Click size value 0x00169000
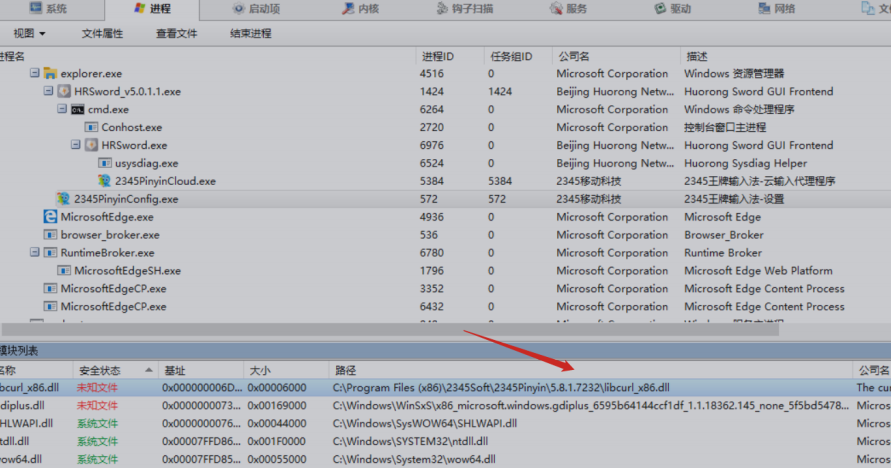The width and height of the screenshot is (891, 468). (277, 406)
